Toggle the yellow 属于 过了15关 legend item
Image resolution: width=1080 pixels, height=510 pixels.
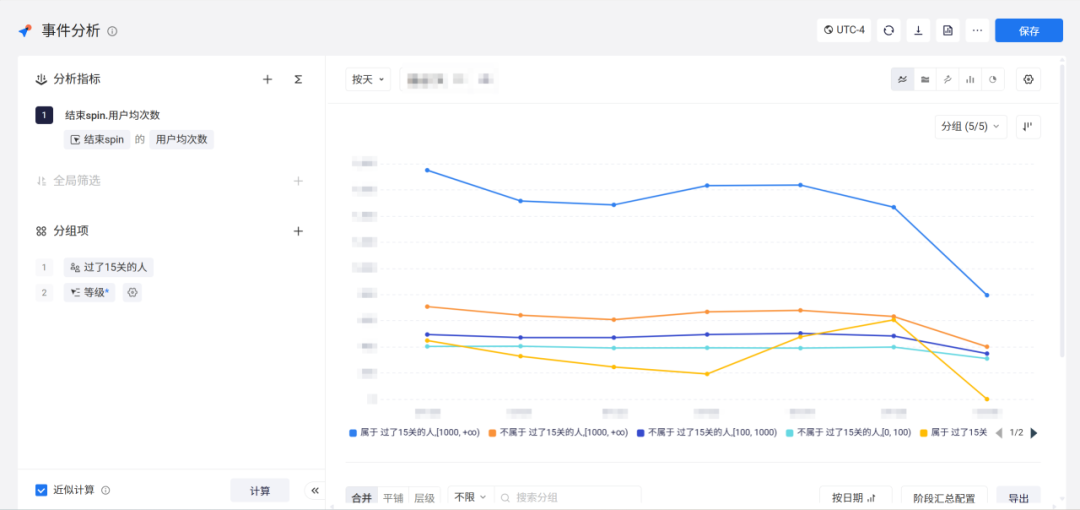click(x=954, y=433)
